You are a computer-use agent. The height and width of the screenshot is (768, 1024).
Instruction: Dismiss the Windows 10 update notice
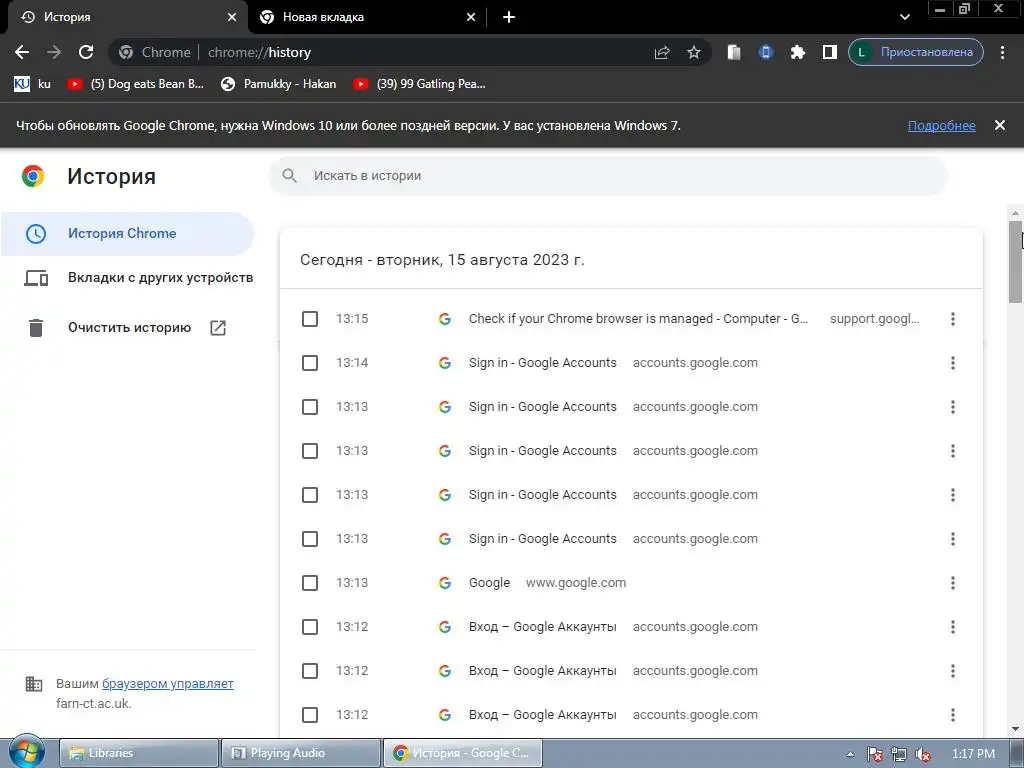pyautogui.click(x=1000, y=125)
